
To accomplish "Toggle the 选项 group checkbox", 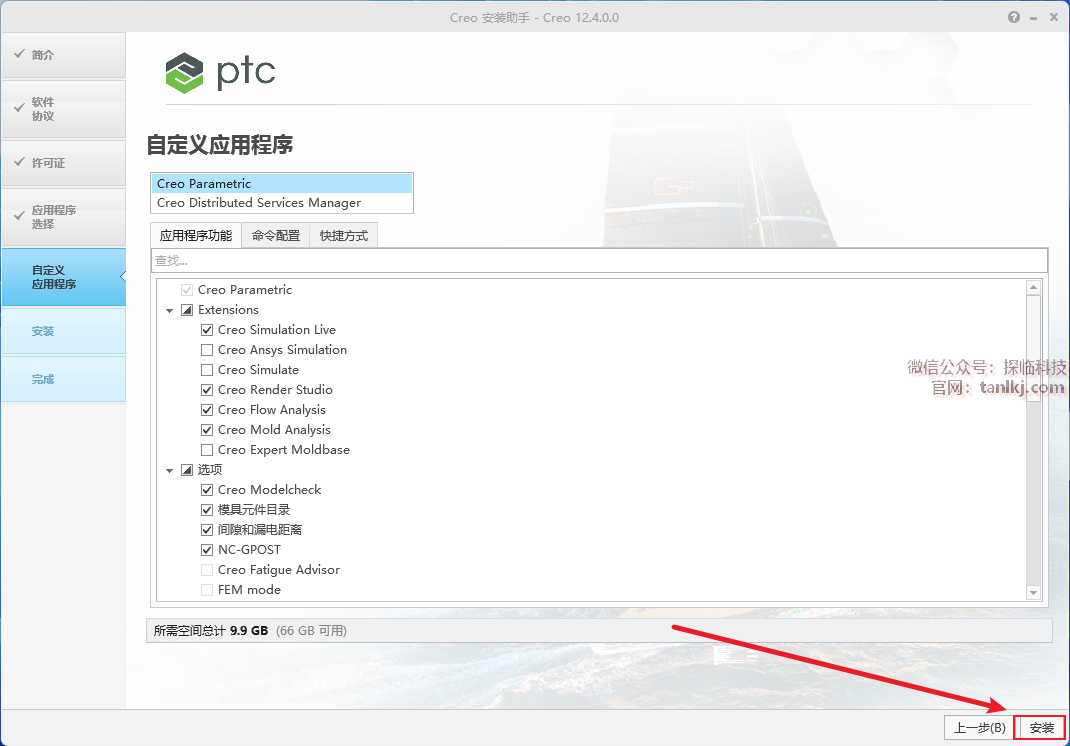I will (x=187, y=470).
